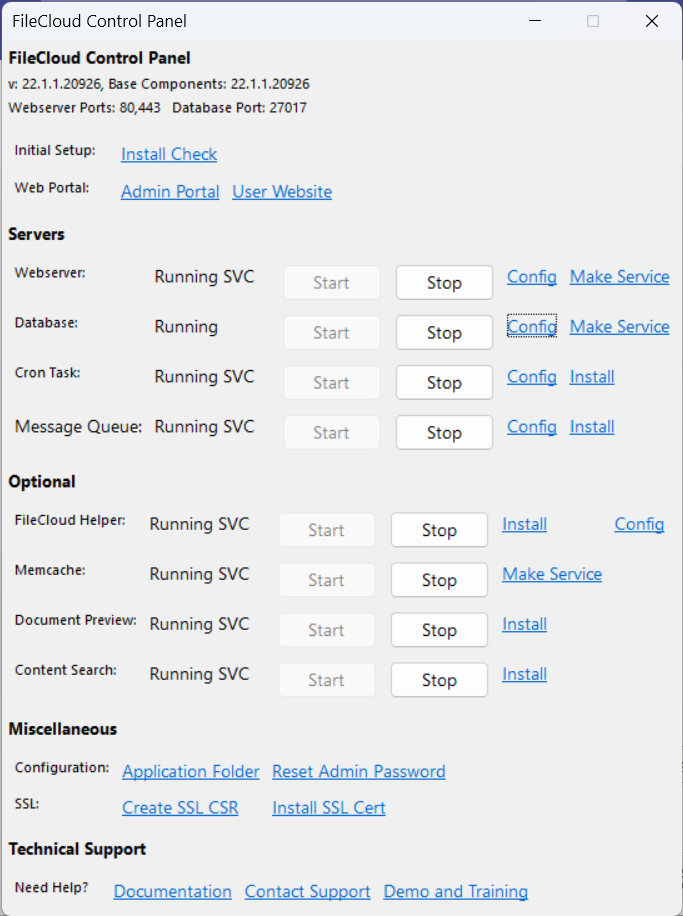Screen dimensions: 683x916
Task: Run the Install Check for initial setup
Action: 168,154
